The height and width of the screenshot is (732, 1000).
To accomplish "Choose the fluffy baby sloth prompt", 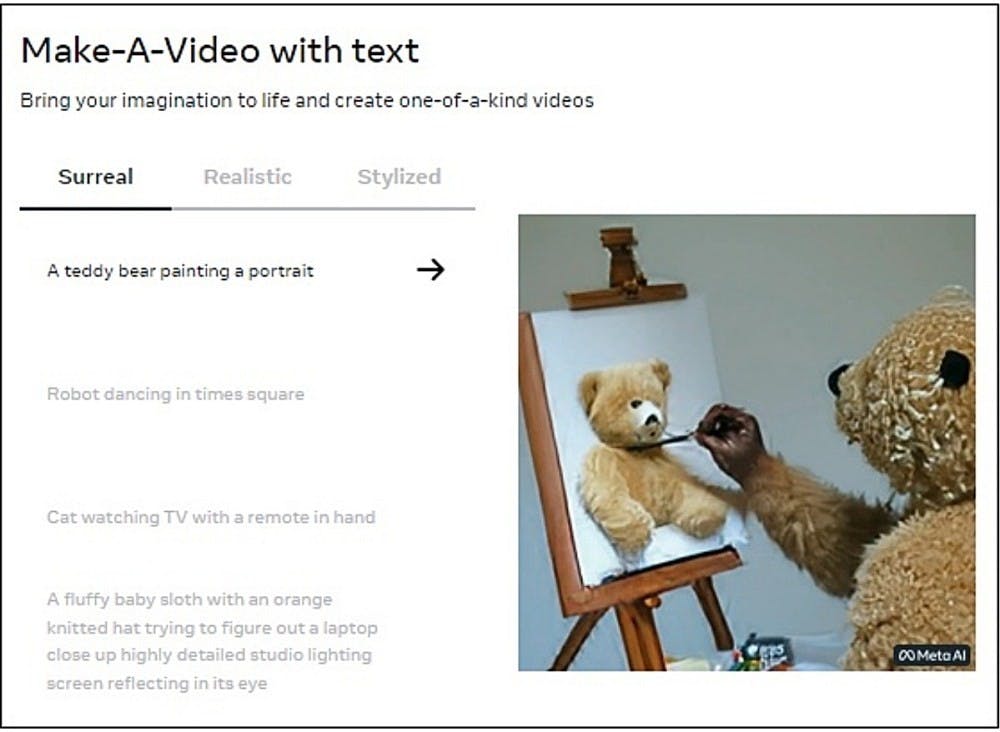I will click(212, 641).
